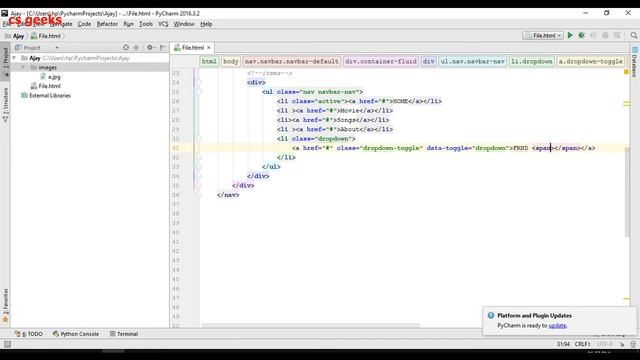Hide the Project tool window

tap(162, 47)
